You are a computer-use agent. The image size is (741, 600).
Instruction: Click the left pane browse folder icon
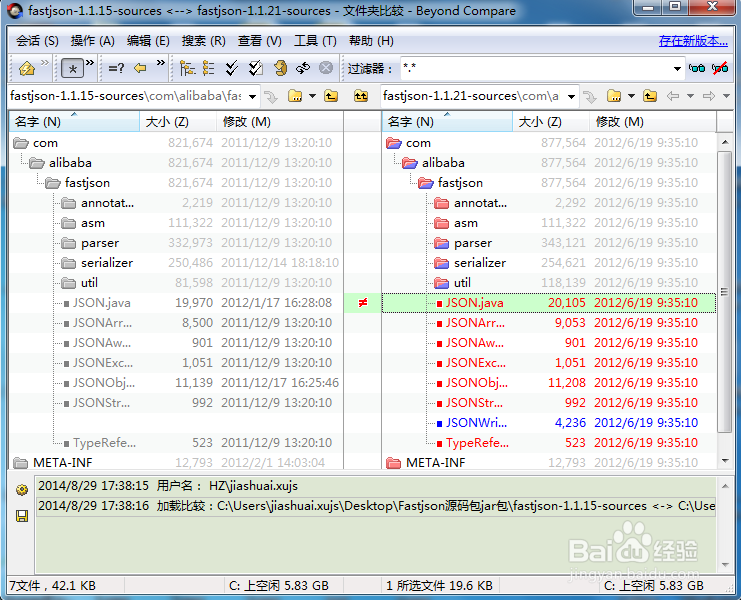[295, 96]
